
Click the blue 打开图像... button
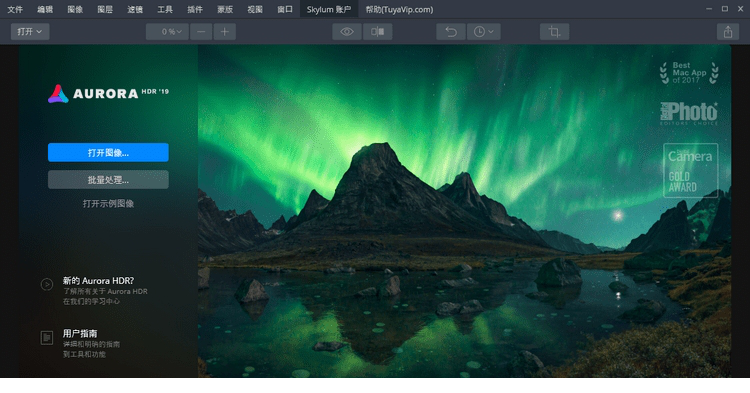click(x=108, y=153)
